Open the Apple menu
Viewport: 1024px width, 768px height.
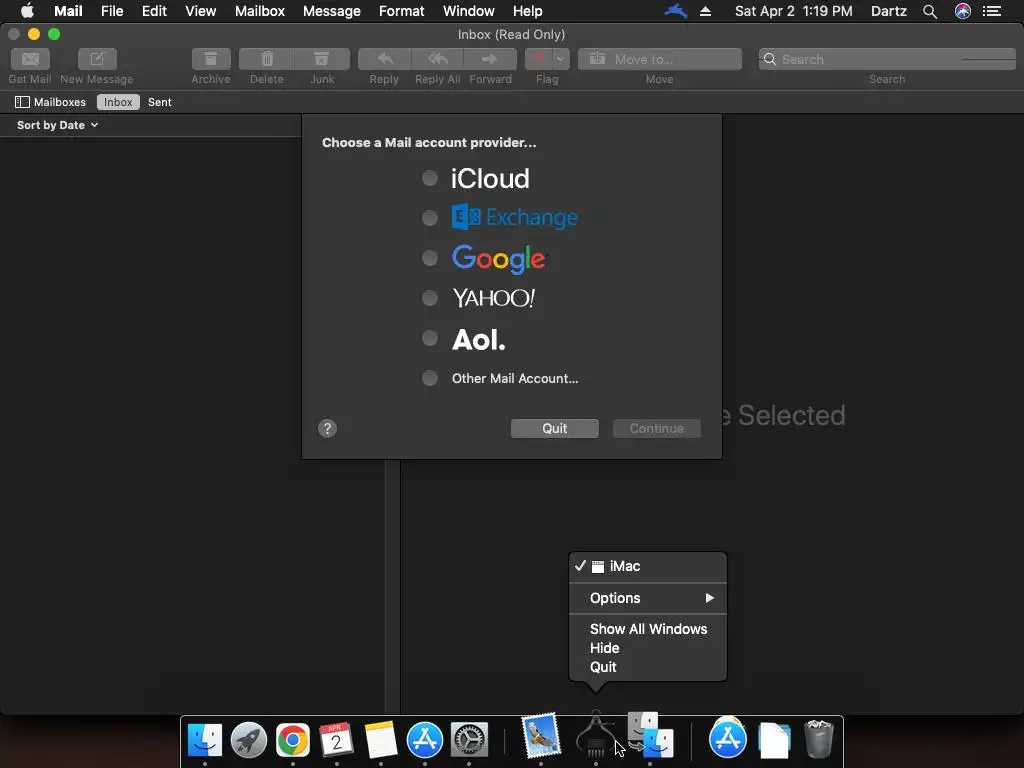coord(27,11)
